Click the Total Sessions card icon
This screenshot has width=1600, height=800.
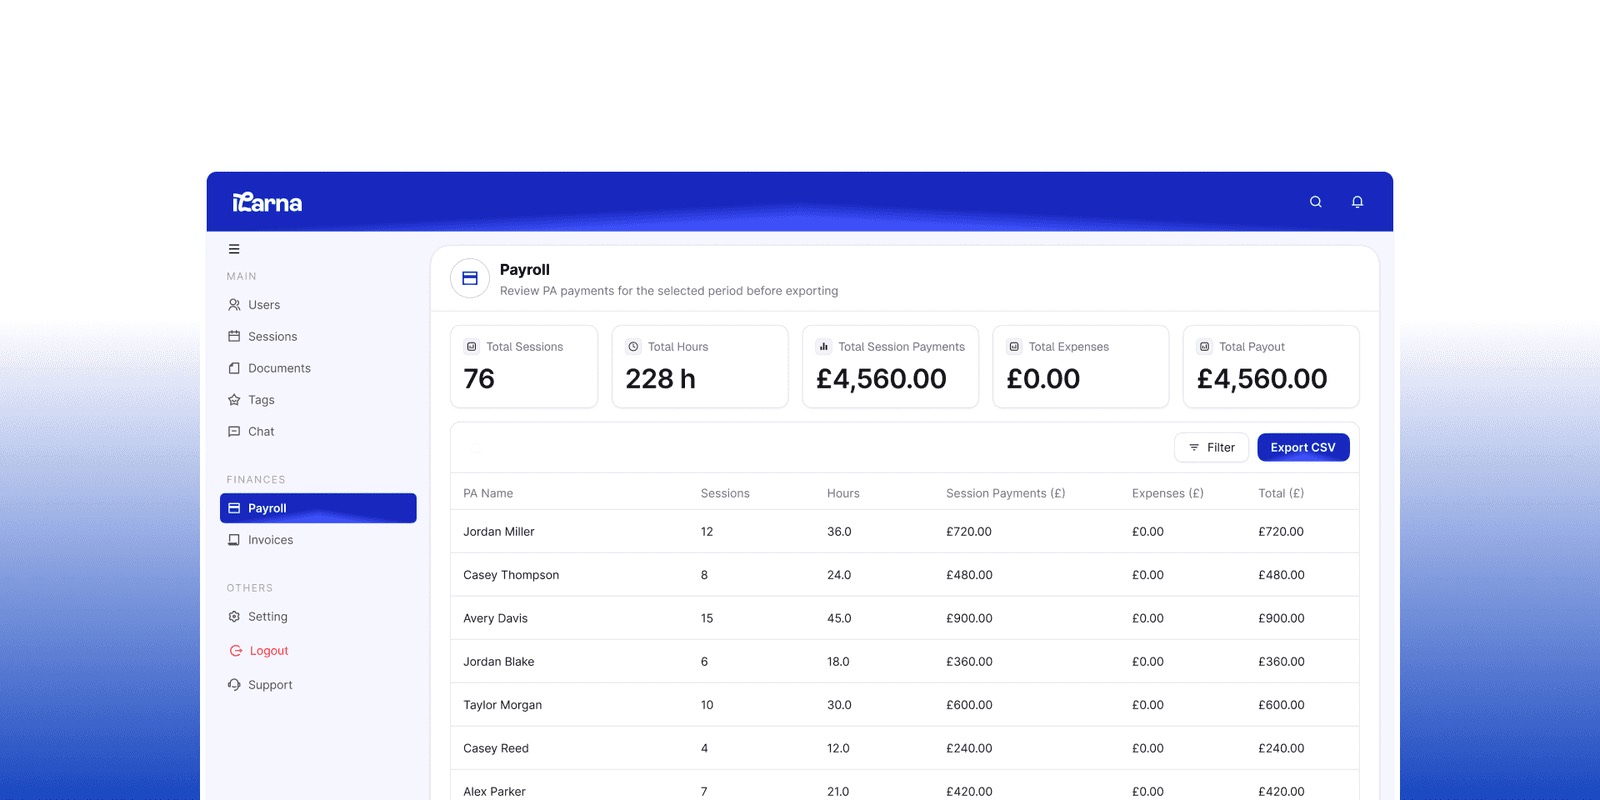(472, 347)
